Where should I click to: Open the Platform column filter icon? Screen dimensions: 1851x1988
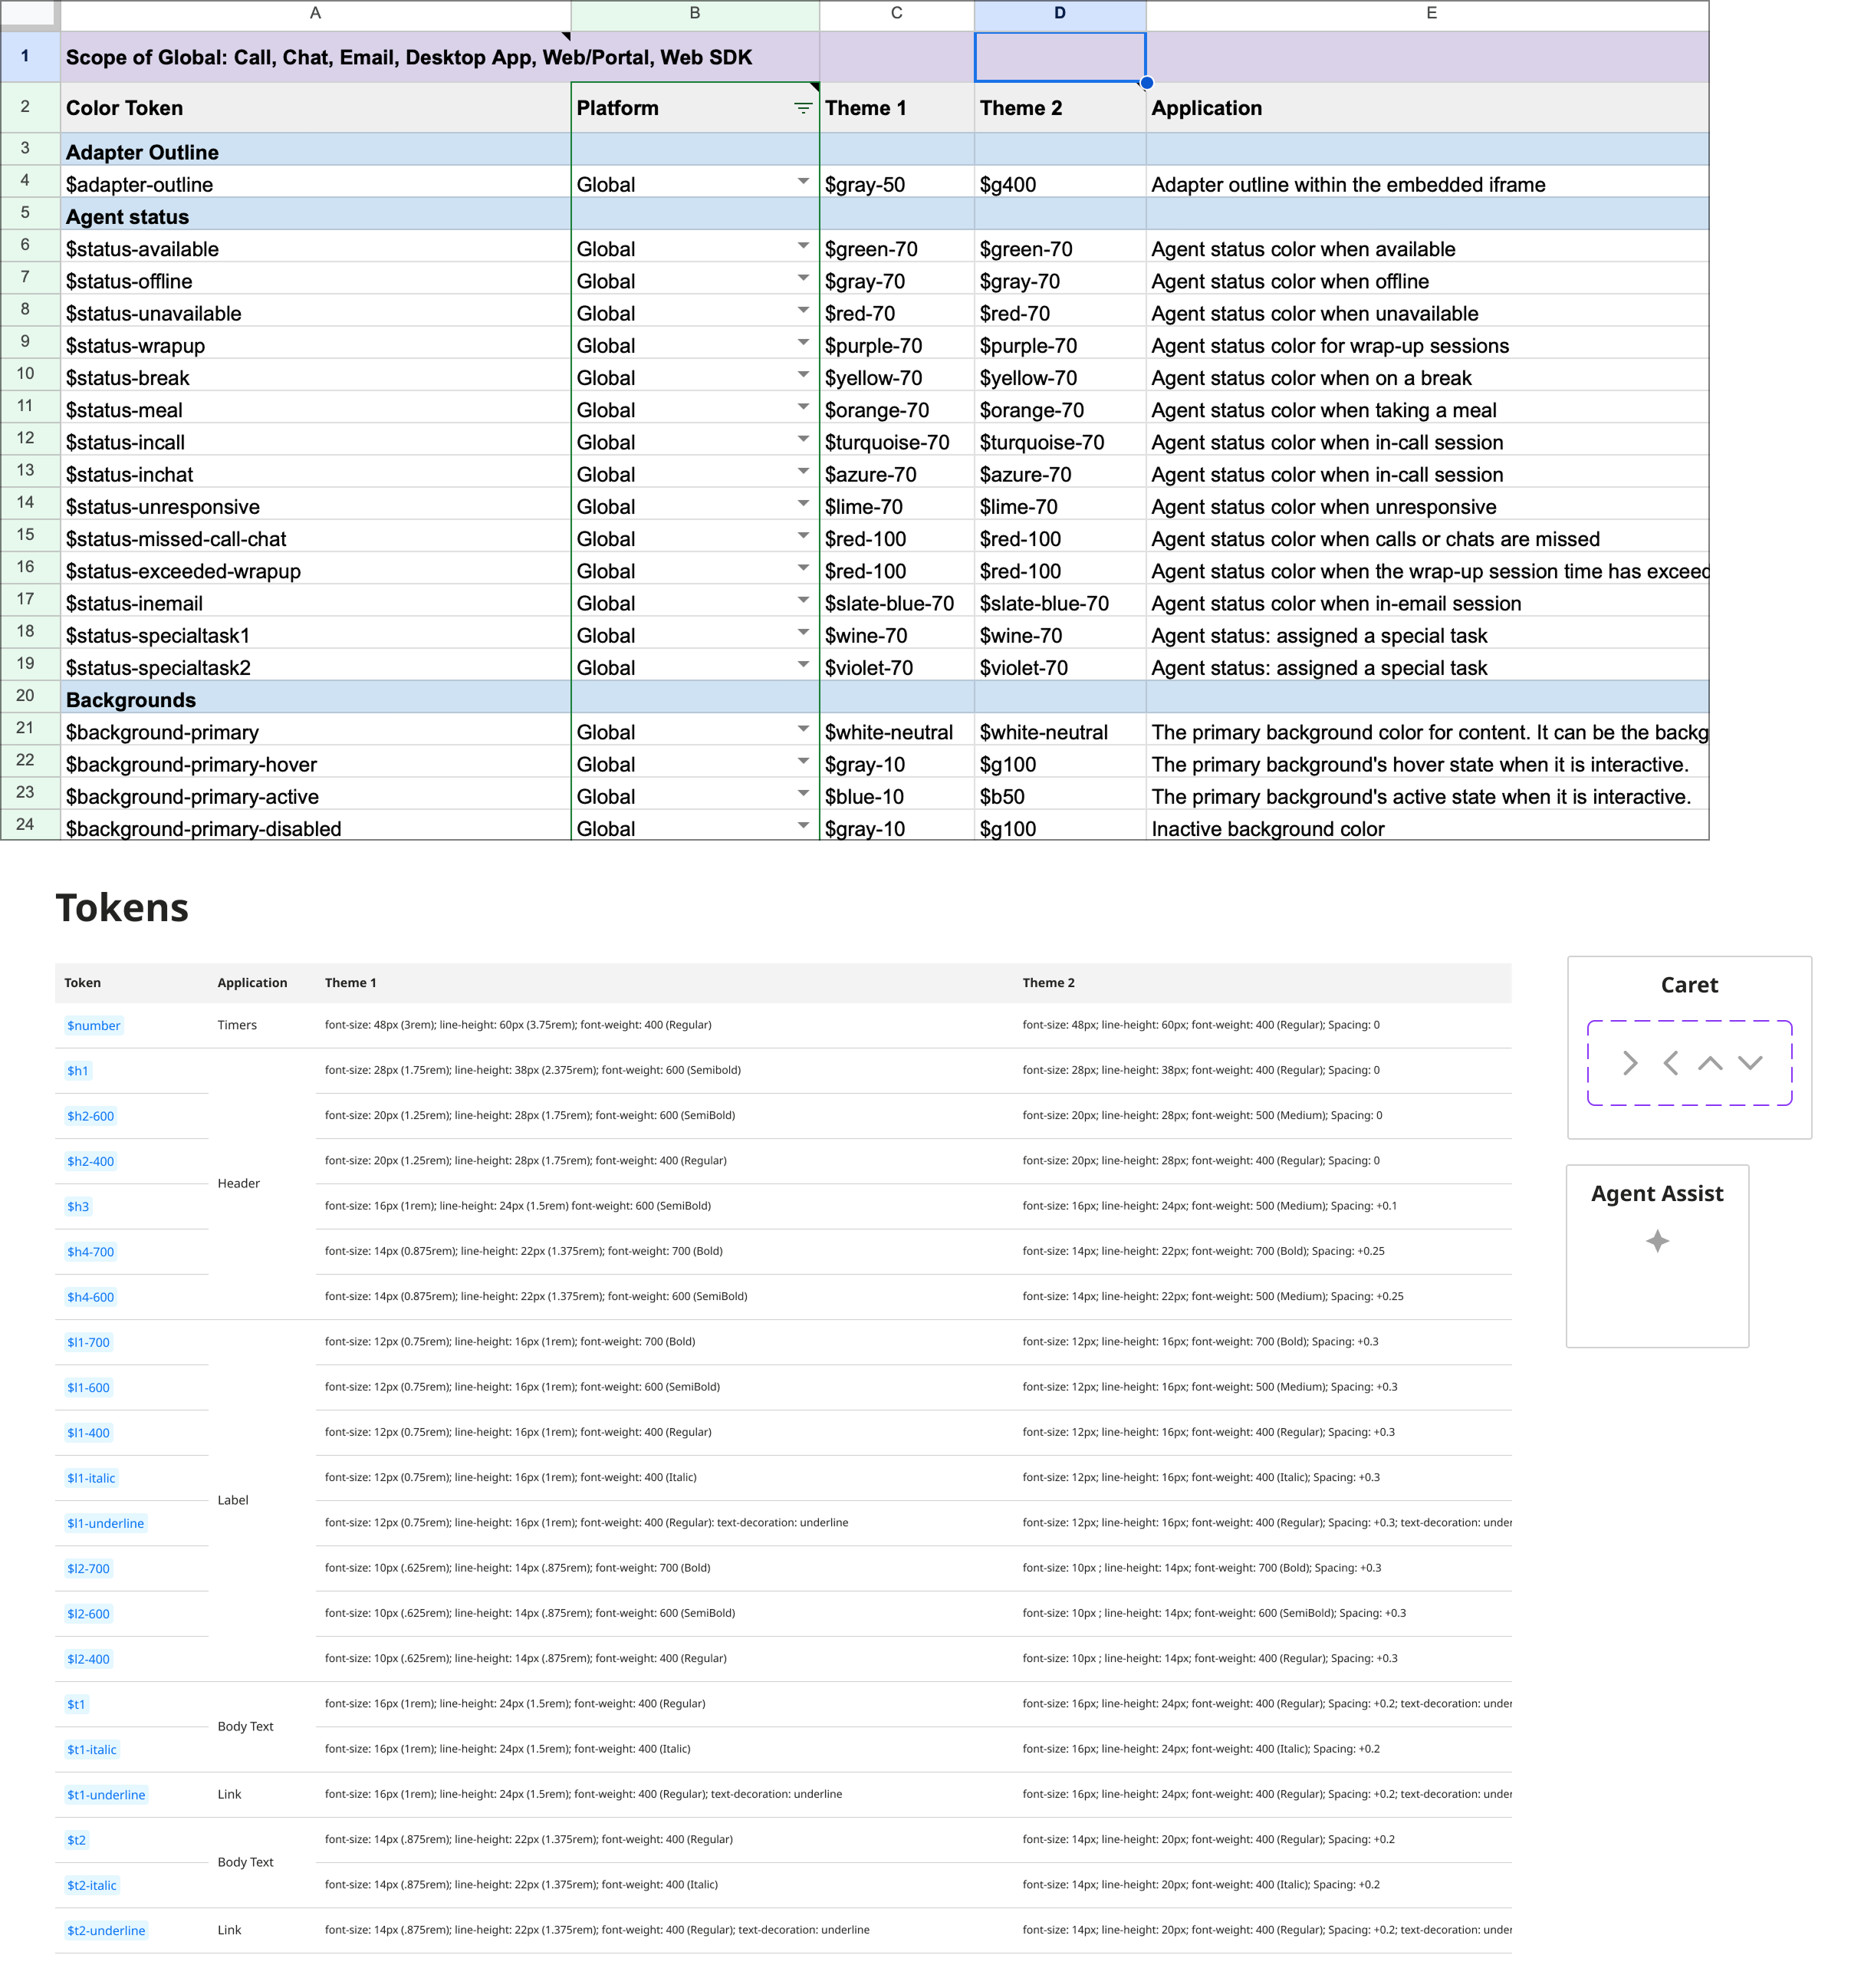[802, 108]
